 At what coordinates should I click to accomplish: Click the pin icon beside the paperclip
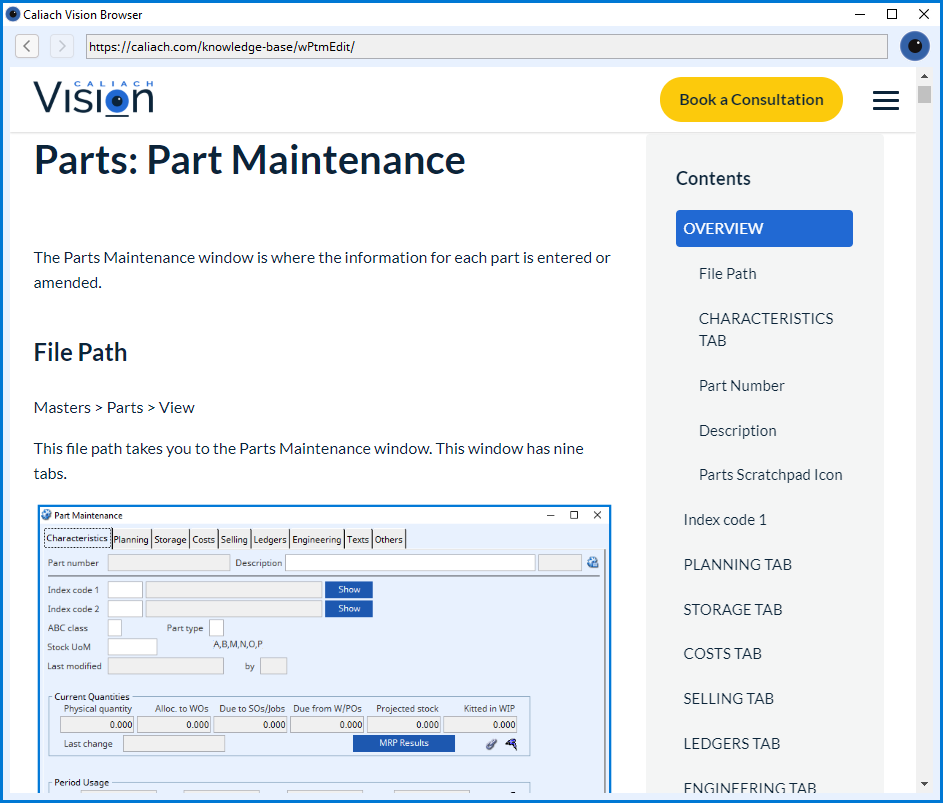(511, 744)
